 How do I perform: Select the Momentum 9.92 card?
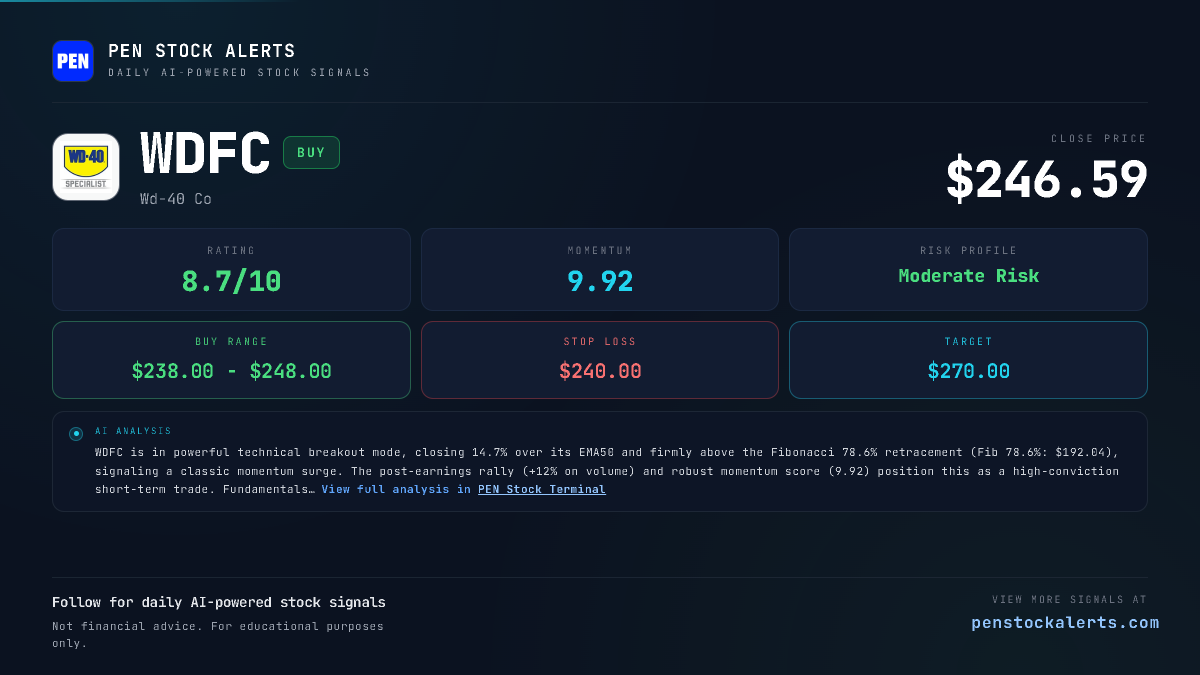600,269
